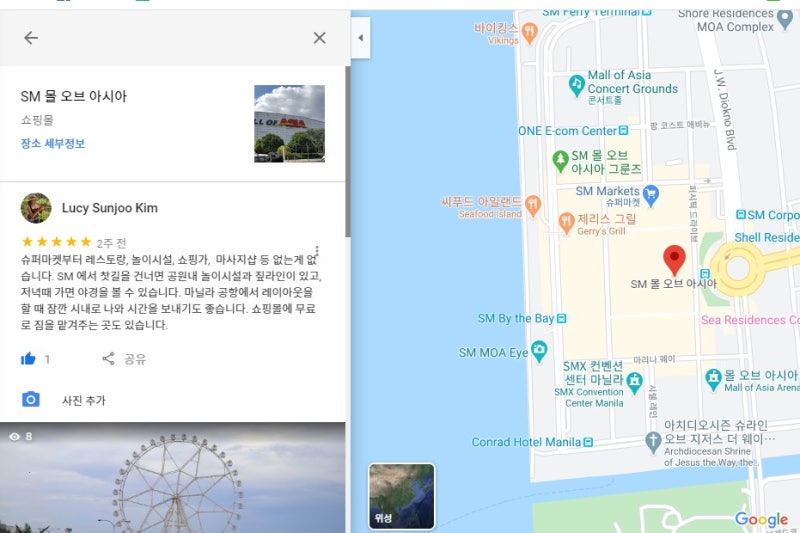This screenshot has width=800, height=533.
Task: Switch to satellite view thumbnail 위성
Action: coord(402,496)
